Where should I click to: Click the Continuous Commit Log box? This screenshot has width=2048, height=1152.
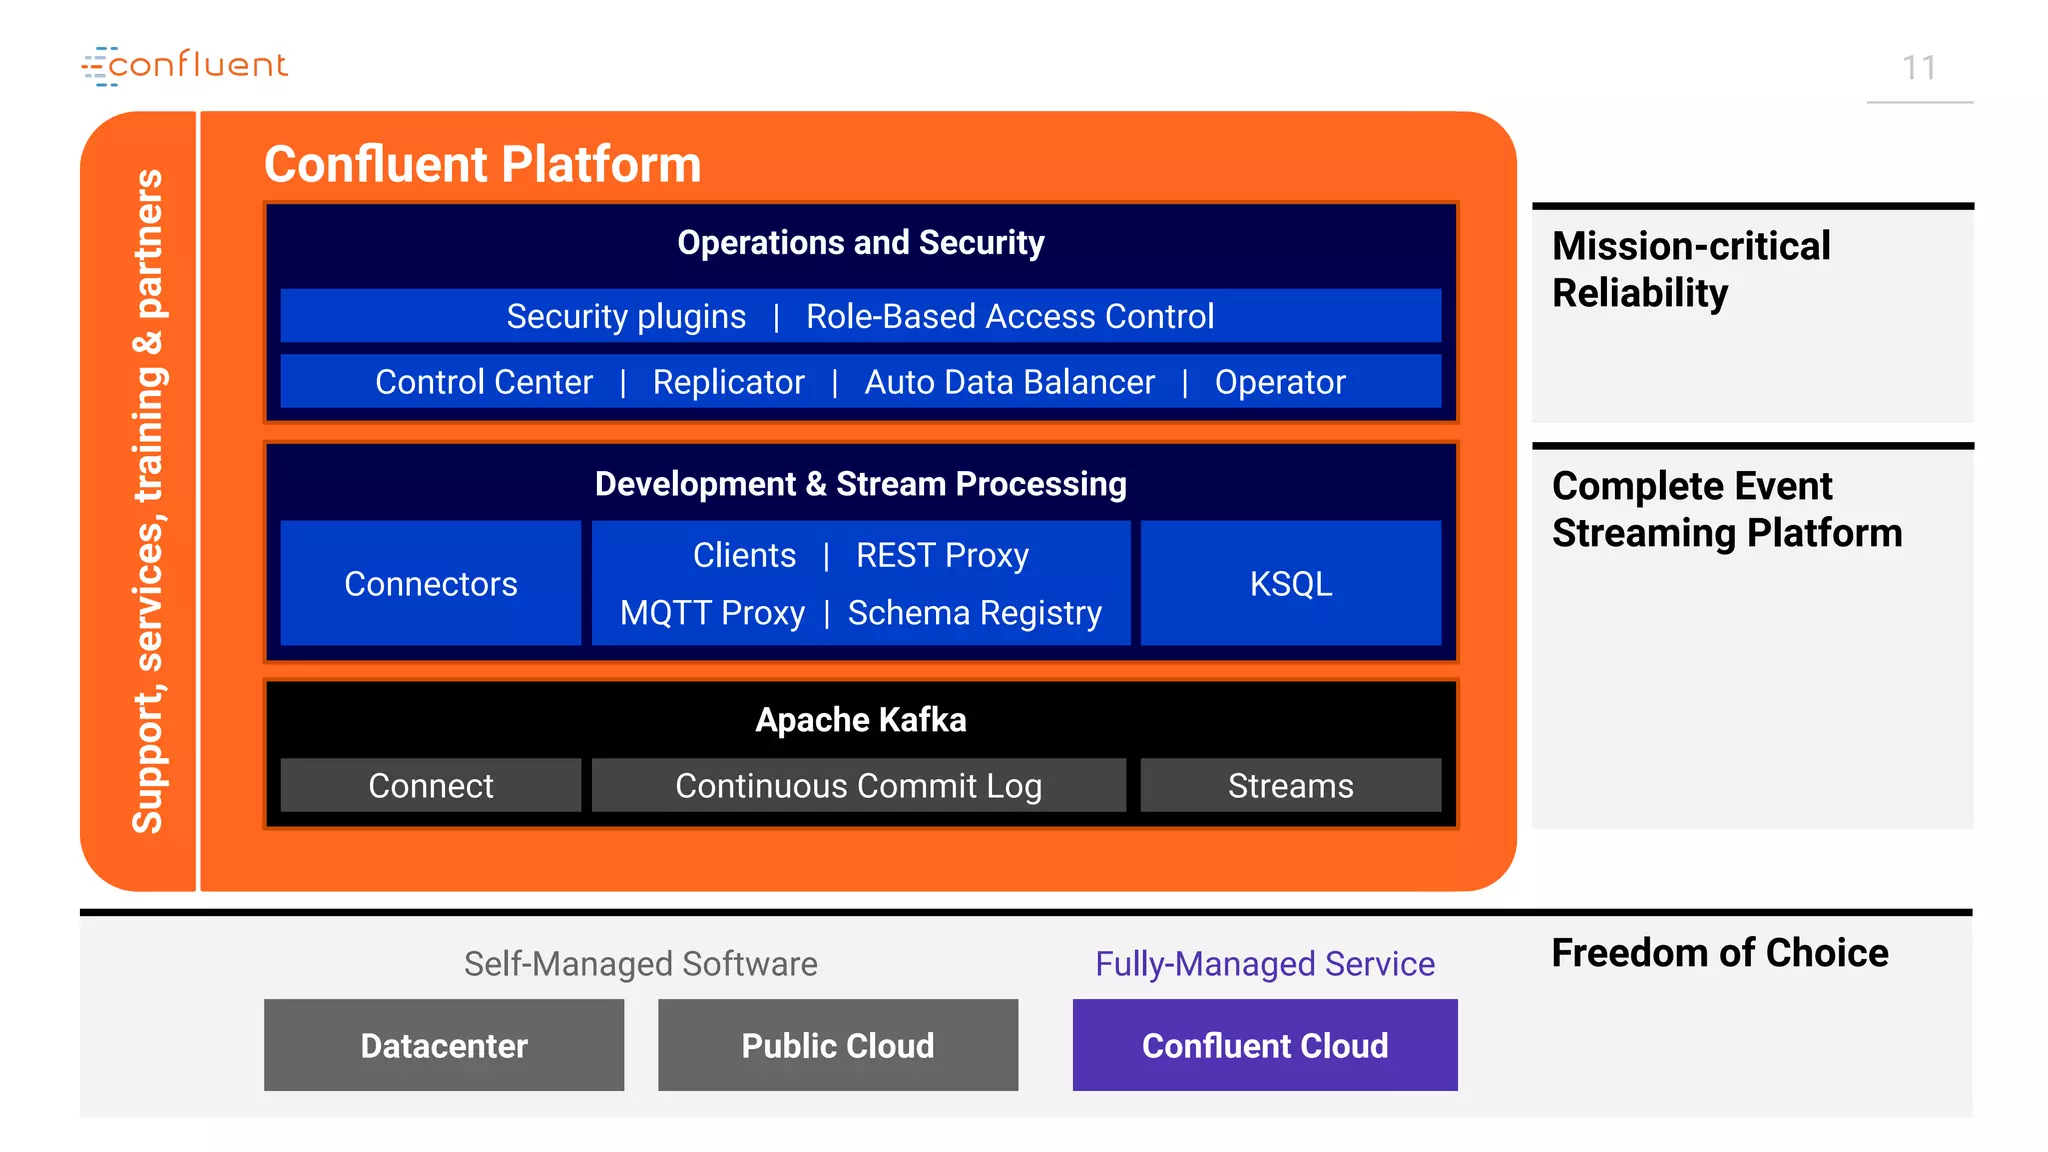[x=858, y=785]
